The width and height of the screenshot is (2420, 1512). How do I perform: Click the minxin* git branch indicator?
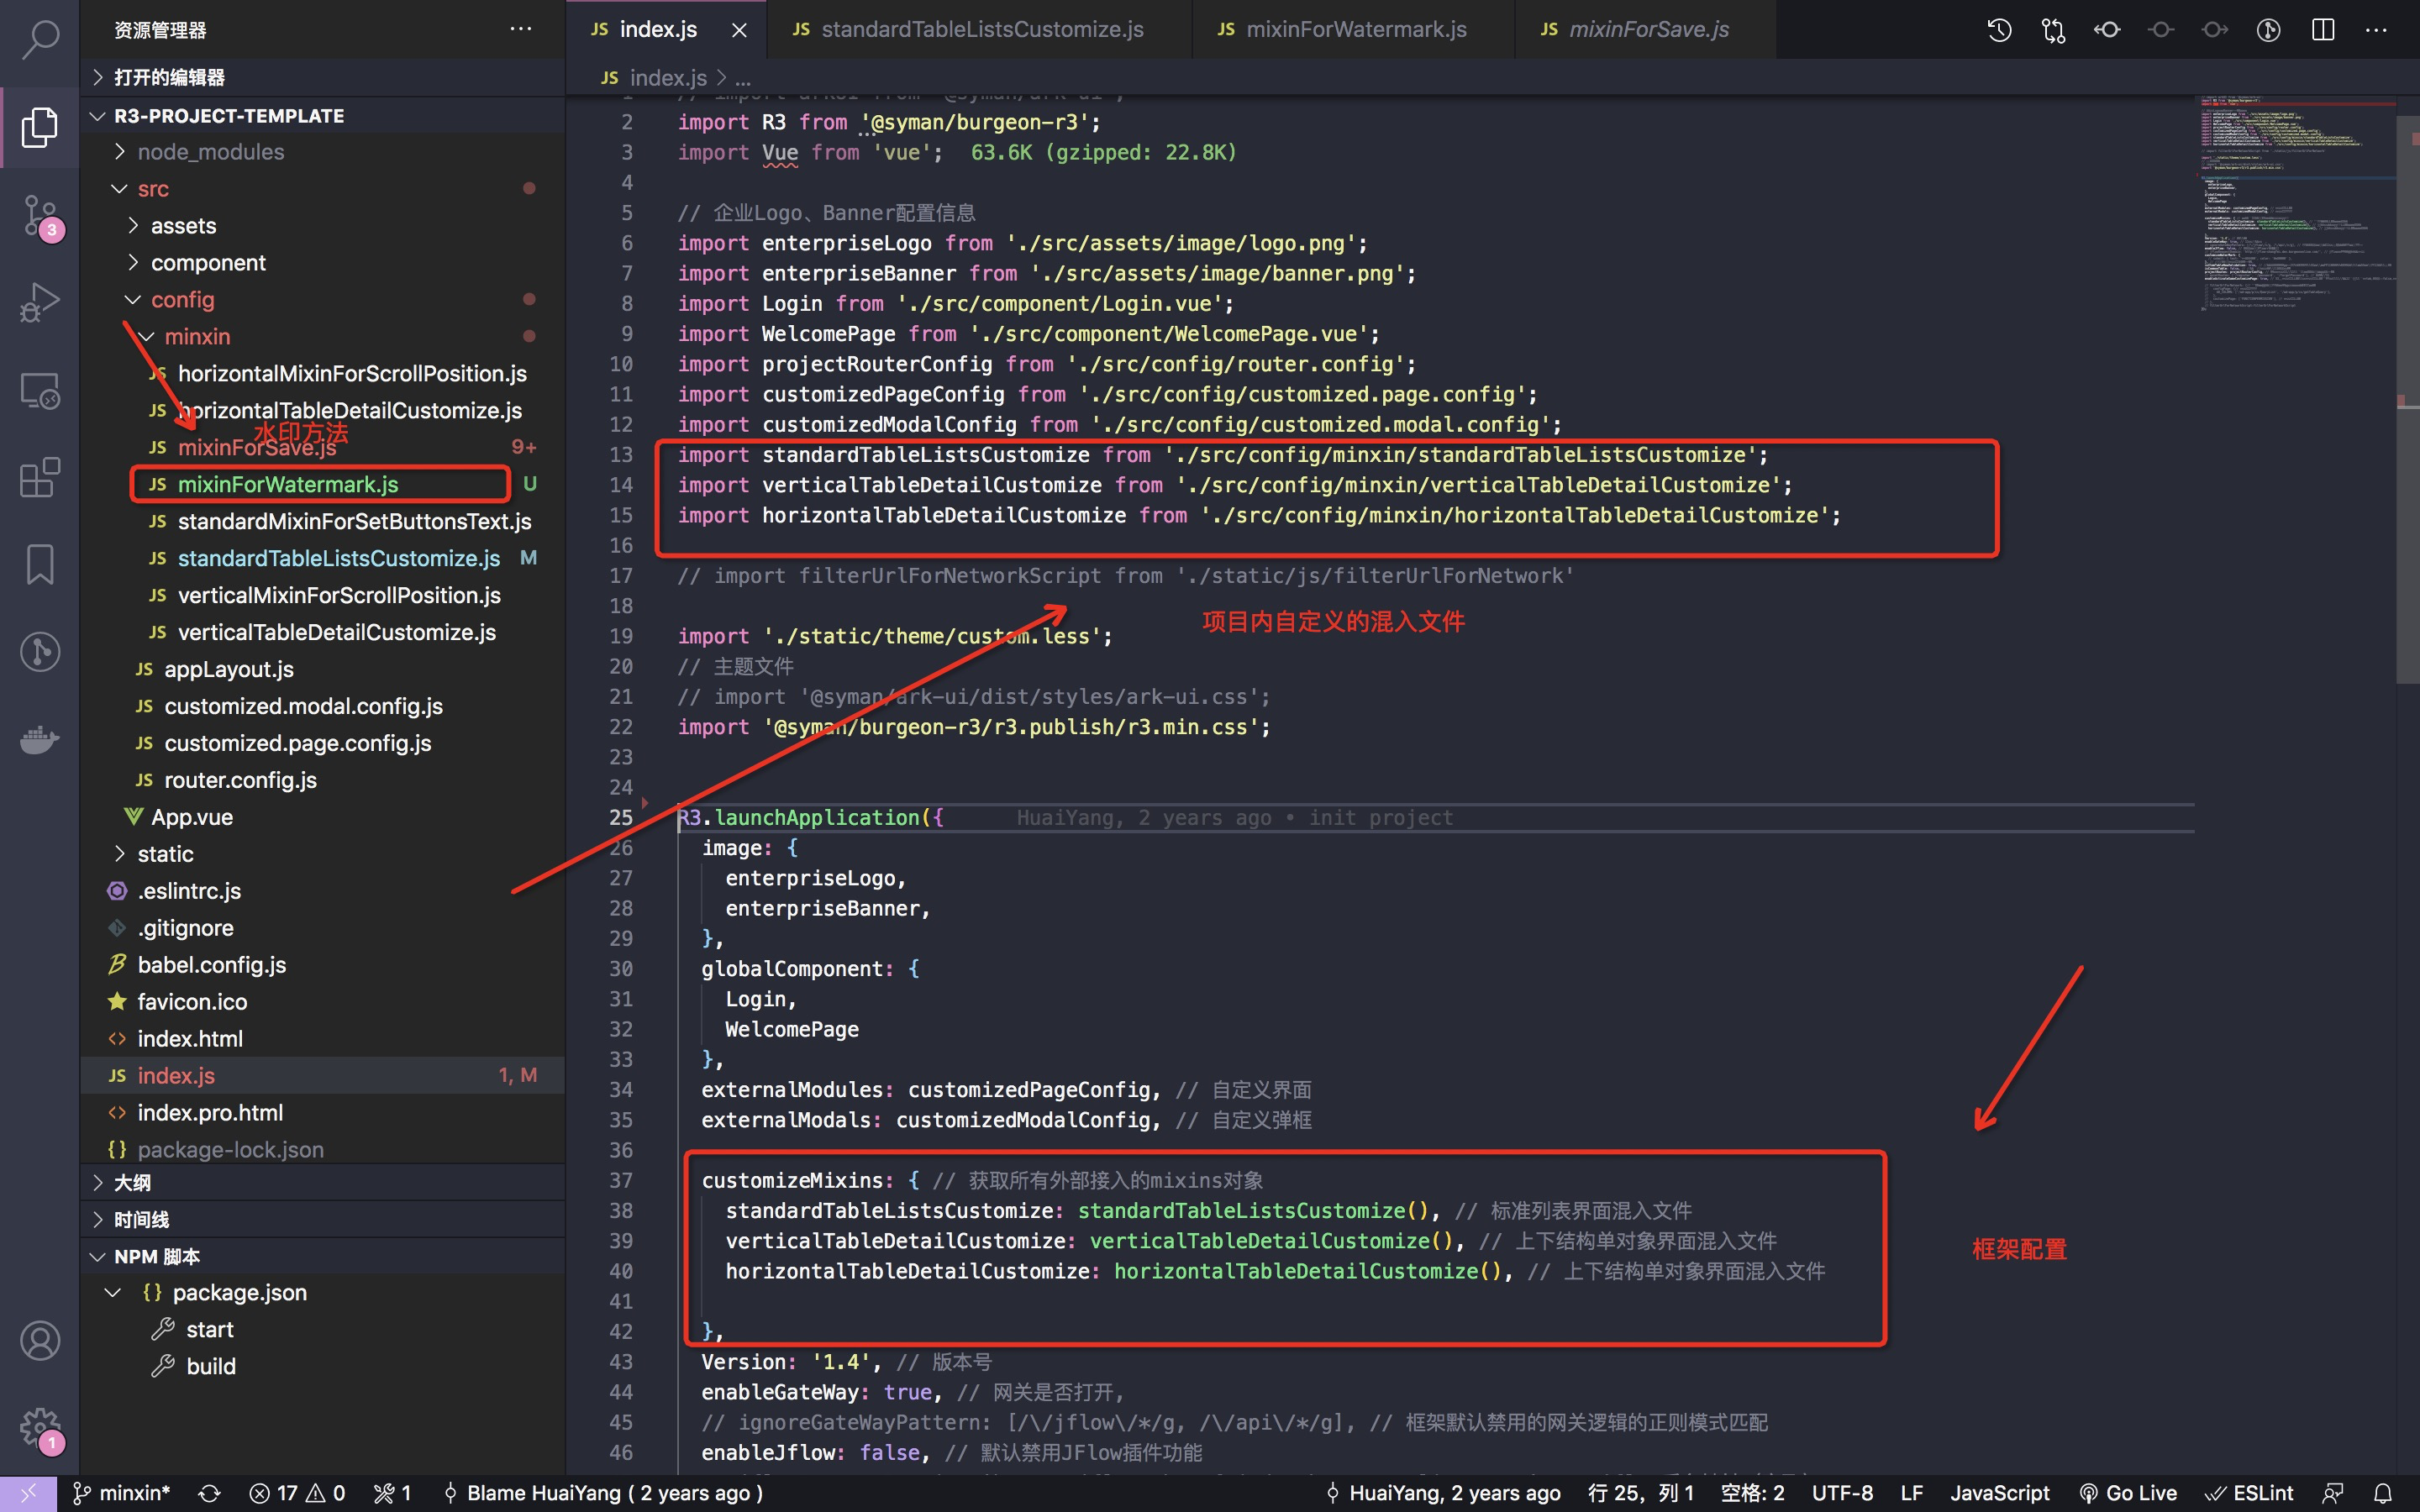click(121, 1493)
